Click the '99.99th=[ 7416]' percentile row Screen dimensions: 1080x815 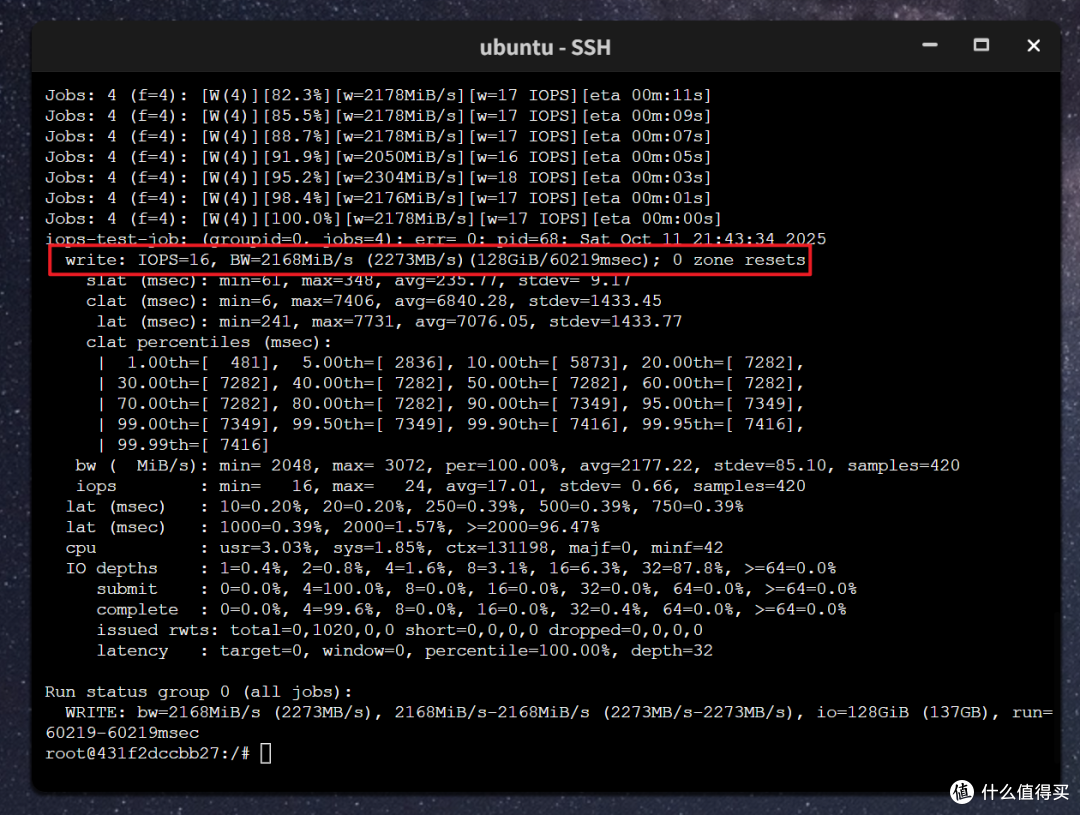tap(183, 445)
